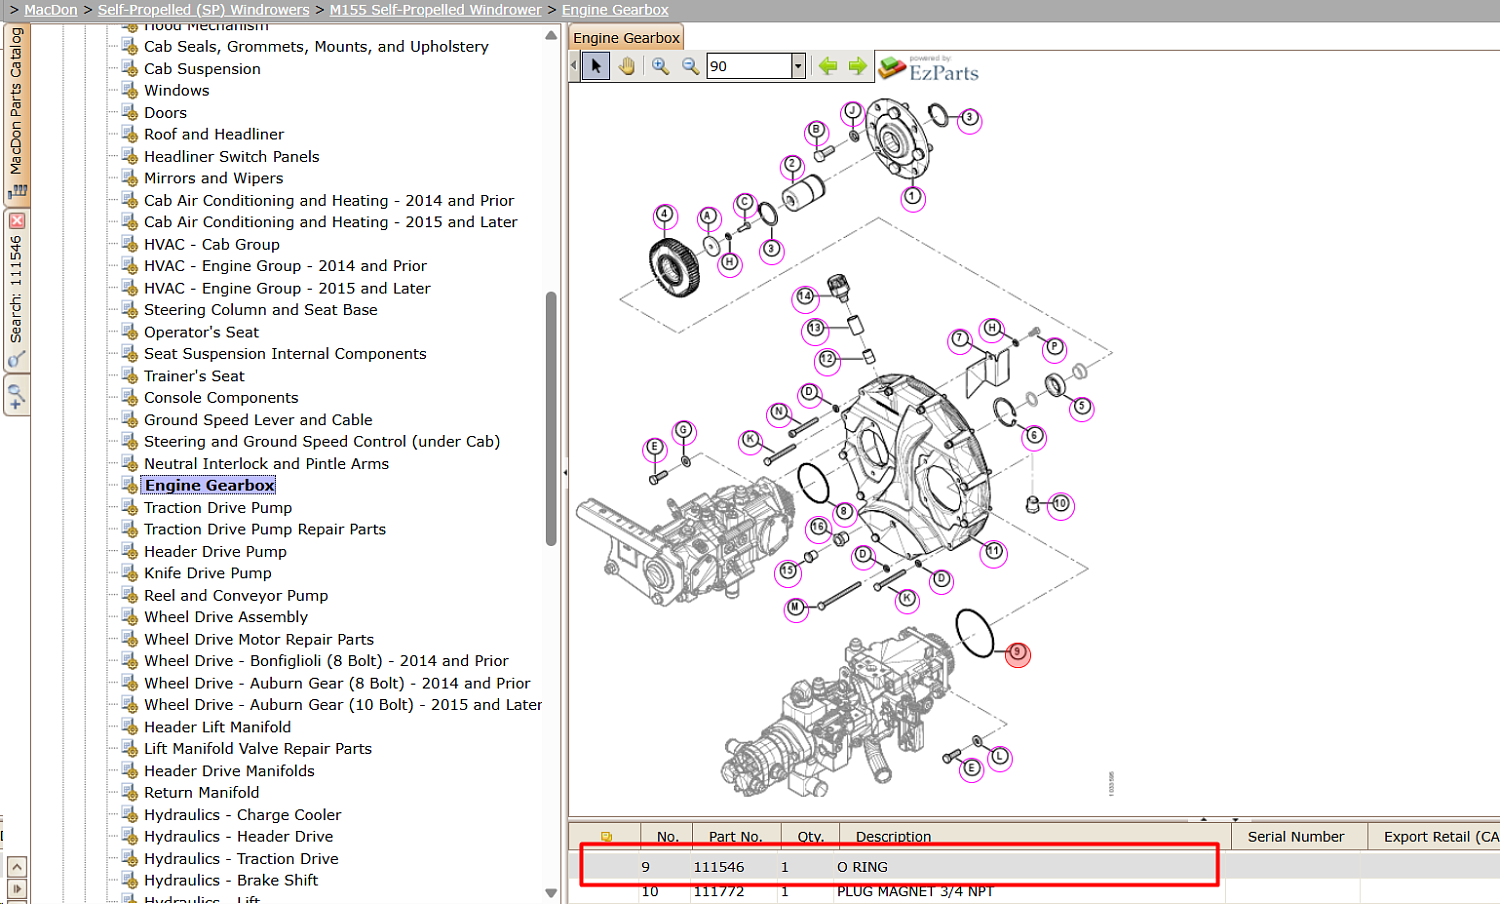1500x904 pixels.
Task: Click the Header Lift Manifold item icon
Action: pos(129,727)
